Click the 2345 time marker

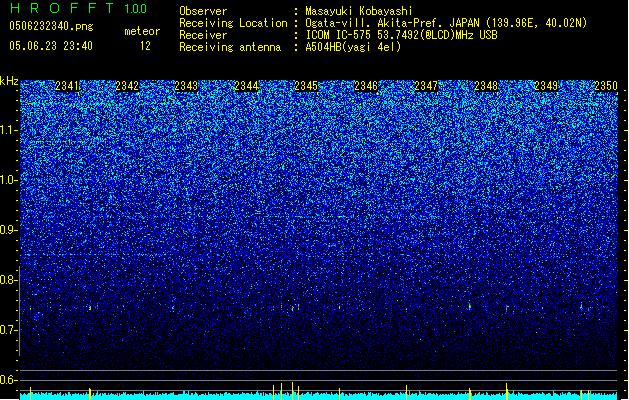(x=306, y=86)
